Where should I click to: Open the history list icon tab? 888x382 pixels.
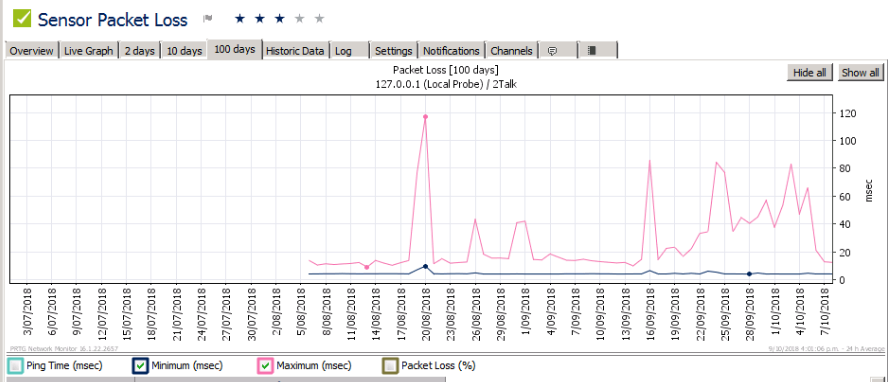click(x=597, y=50)
